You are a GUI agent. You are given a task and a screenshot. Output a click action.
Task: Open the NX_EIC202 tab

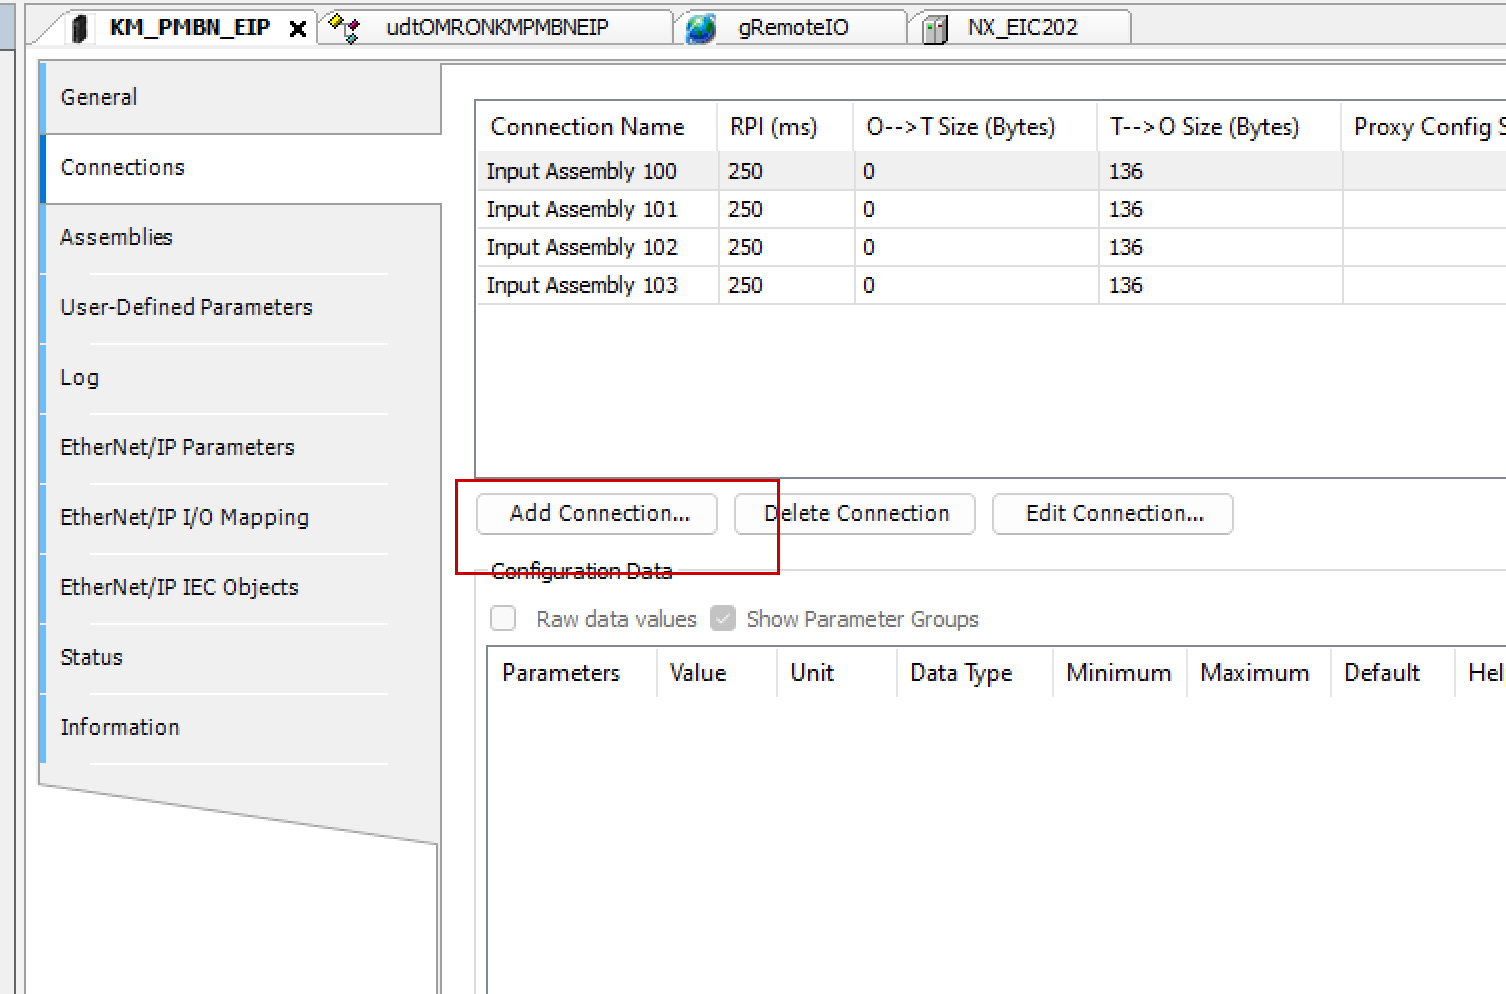(1022, 28)
